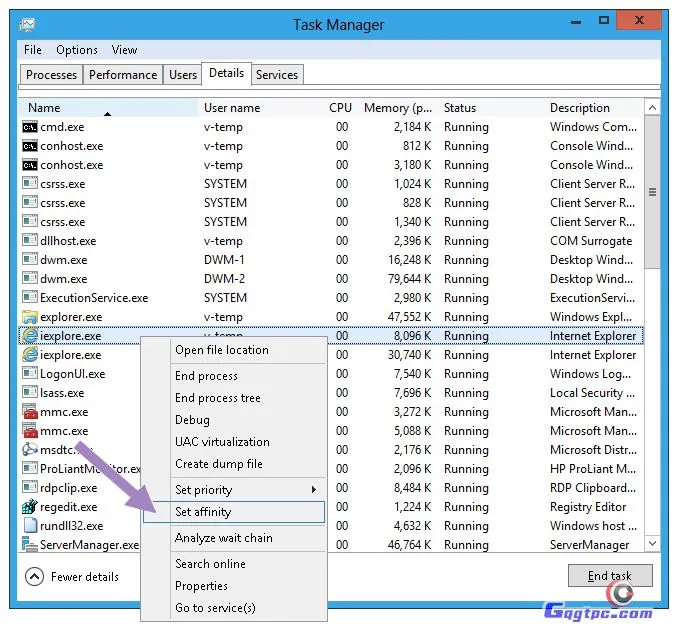This screenshot has width=685, height=633.
Task: Click the ServerManager.exe icon
Action: pos(30,545)
